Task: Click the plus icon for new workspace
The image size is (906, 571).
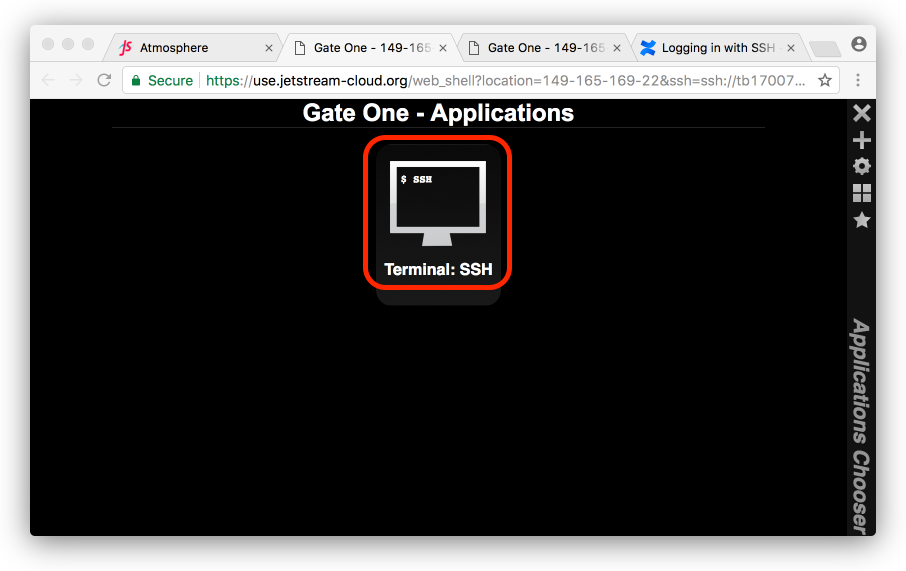Action: click(x=861, y=140)
